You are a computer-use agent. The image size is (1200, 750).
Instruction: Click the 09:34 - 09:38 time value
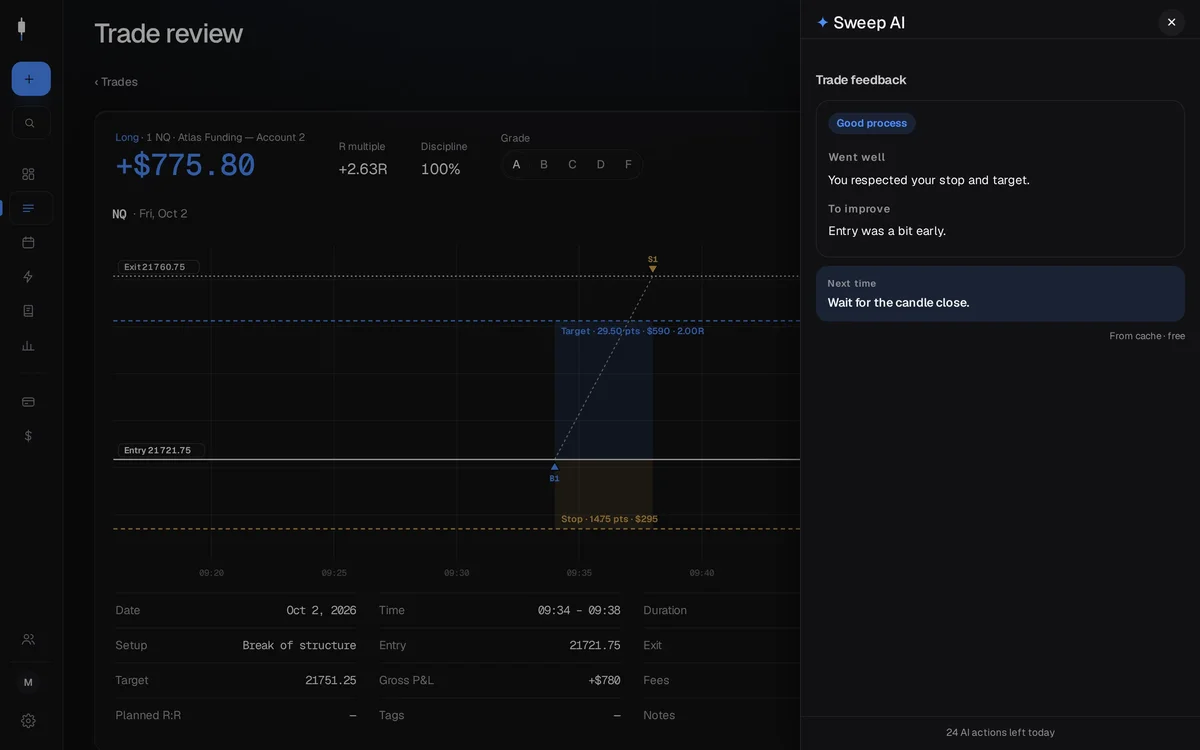(x=579, y=610)
